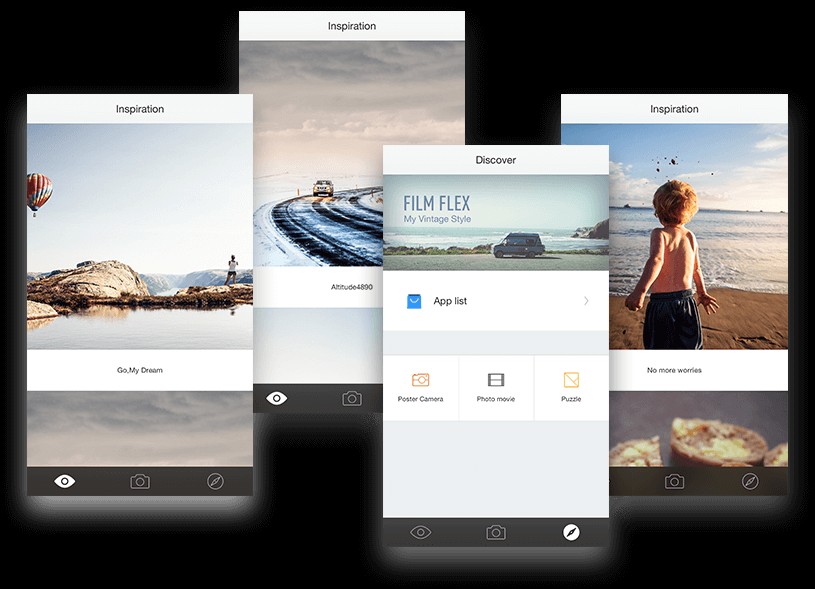This screenshot has height=589, width=815.
Task: Select the Puzzle icon
Action: tap(571, 380)
